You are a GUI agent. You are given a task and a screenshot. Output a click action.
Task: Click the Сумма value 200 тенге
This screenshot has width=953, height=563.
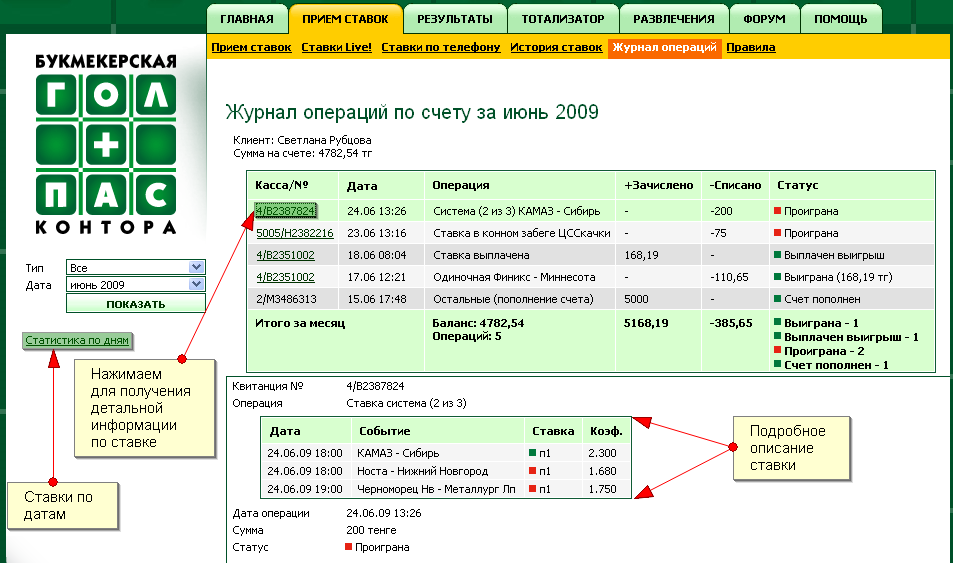click(371, 530)
